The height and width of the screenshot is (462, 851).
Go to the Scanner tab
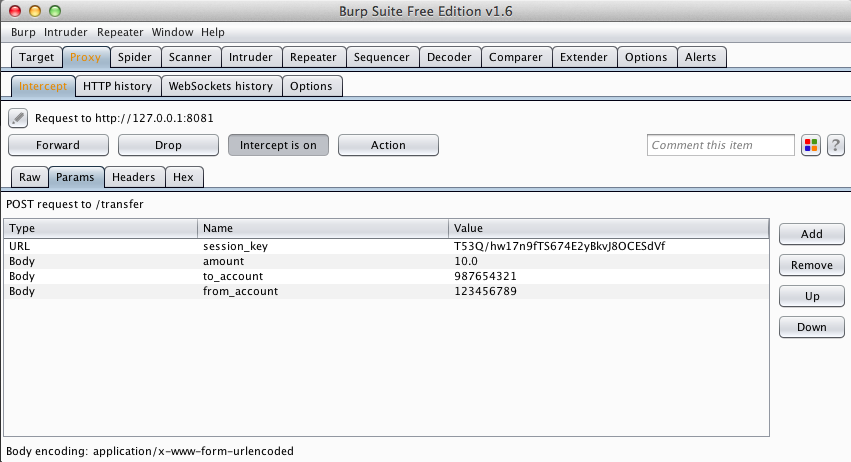click(x=190, y=57)
